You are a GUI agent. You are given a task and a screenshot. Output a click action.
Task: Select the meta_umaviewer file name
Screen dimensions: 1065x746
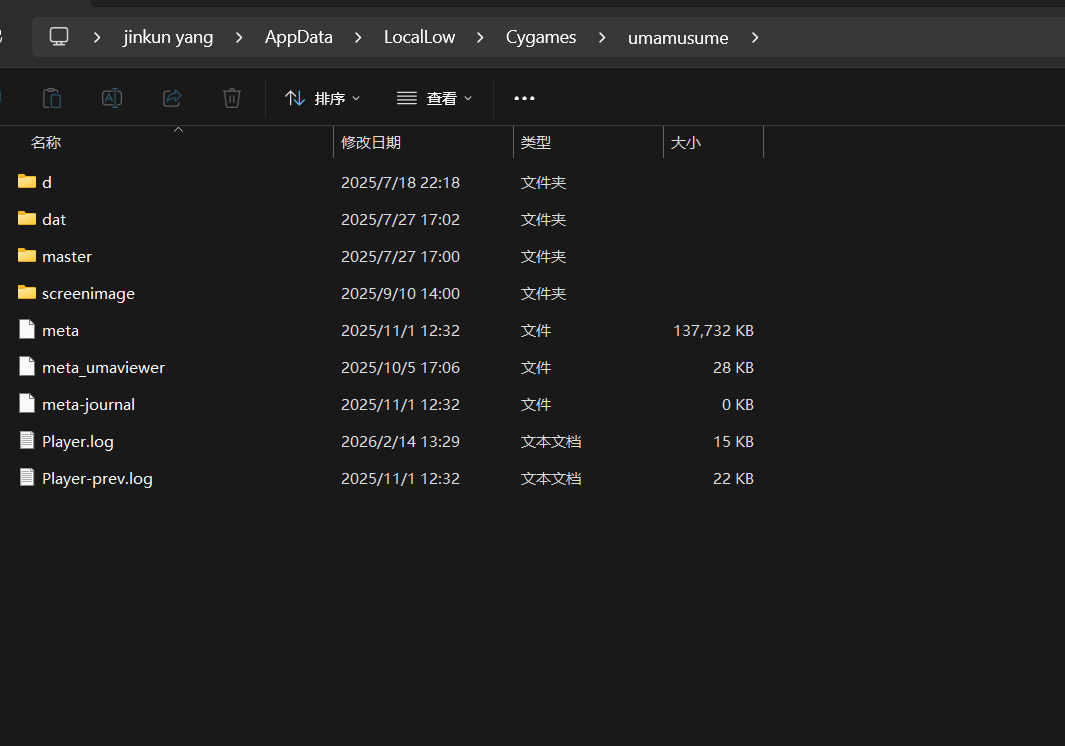103,368
